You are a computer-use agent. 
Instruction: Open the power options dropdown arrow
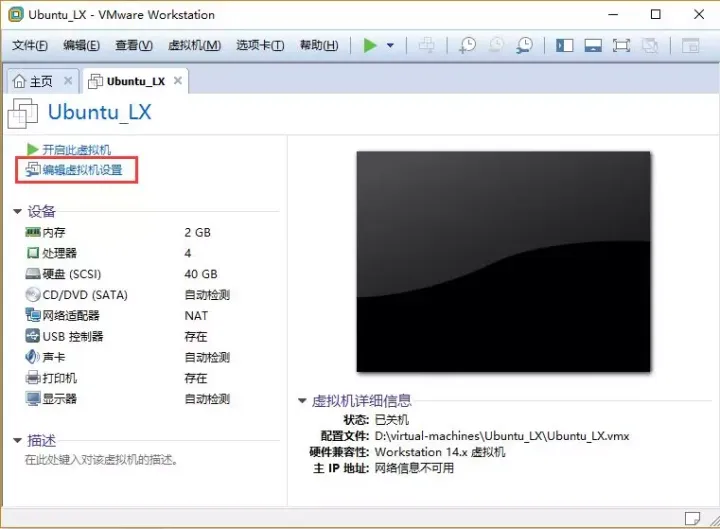click(390, 45)
